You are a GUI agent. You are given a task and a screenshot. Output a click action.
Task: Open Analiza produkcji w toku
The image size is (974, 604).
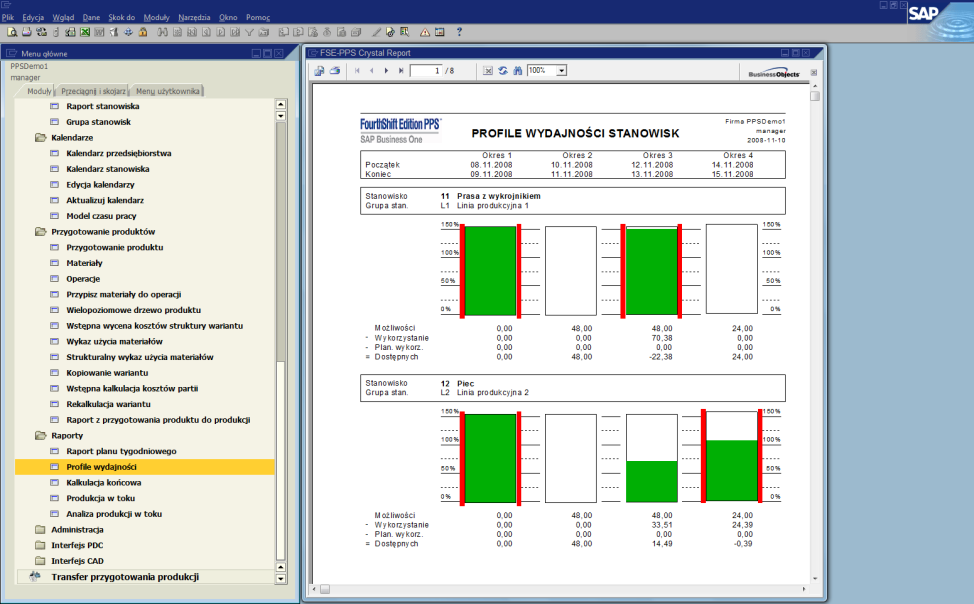[114, 514]
